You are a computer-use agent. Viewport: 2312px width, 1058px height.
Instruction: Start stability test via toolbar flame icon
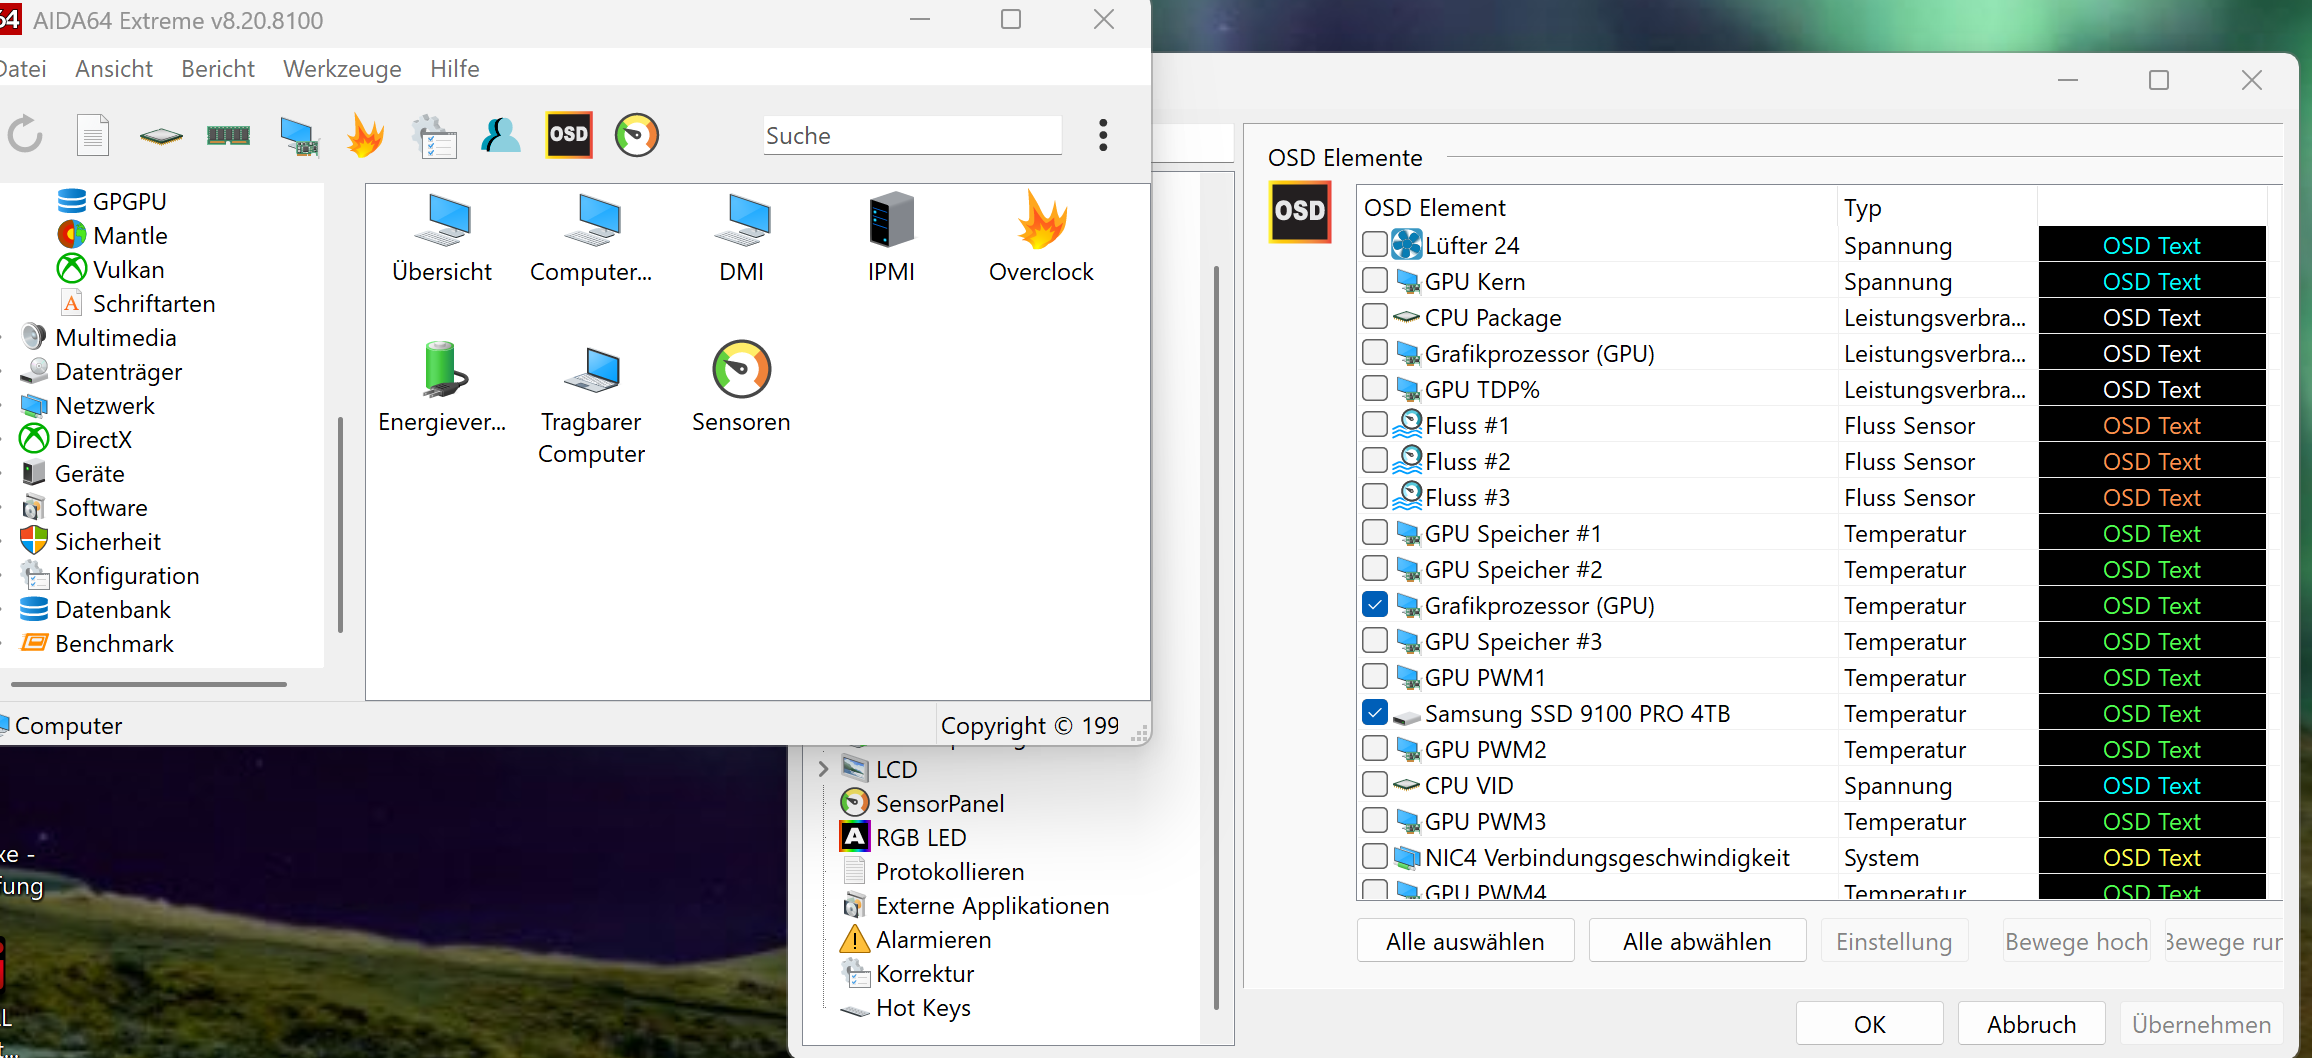[366, 135]
